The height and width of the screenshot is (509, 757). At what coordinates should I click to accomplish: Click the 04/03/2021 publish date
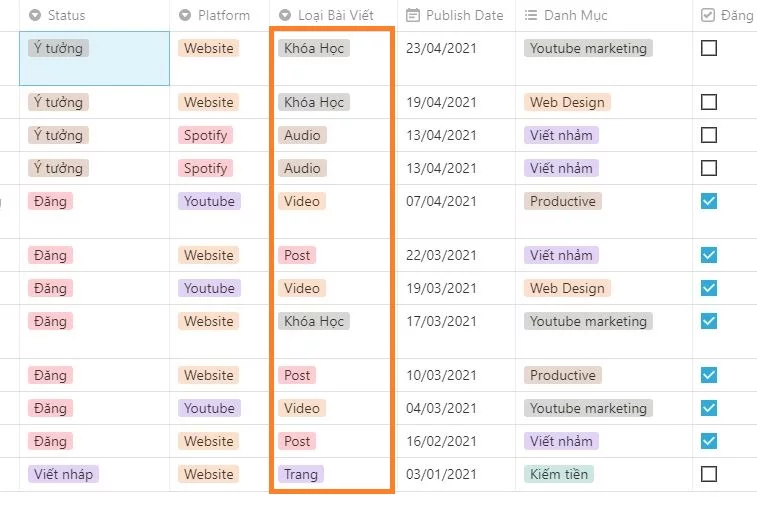[x=441, y=408]
